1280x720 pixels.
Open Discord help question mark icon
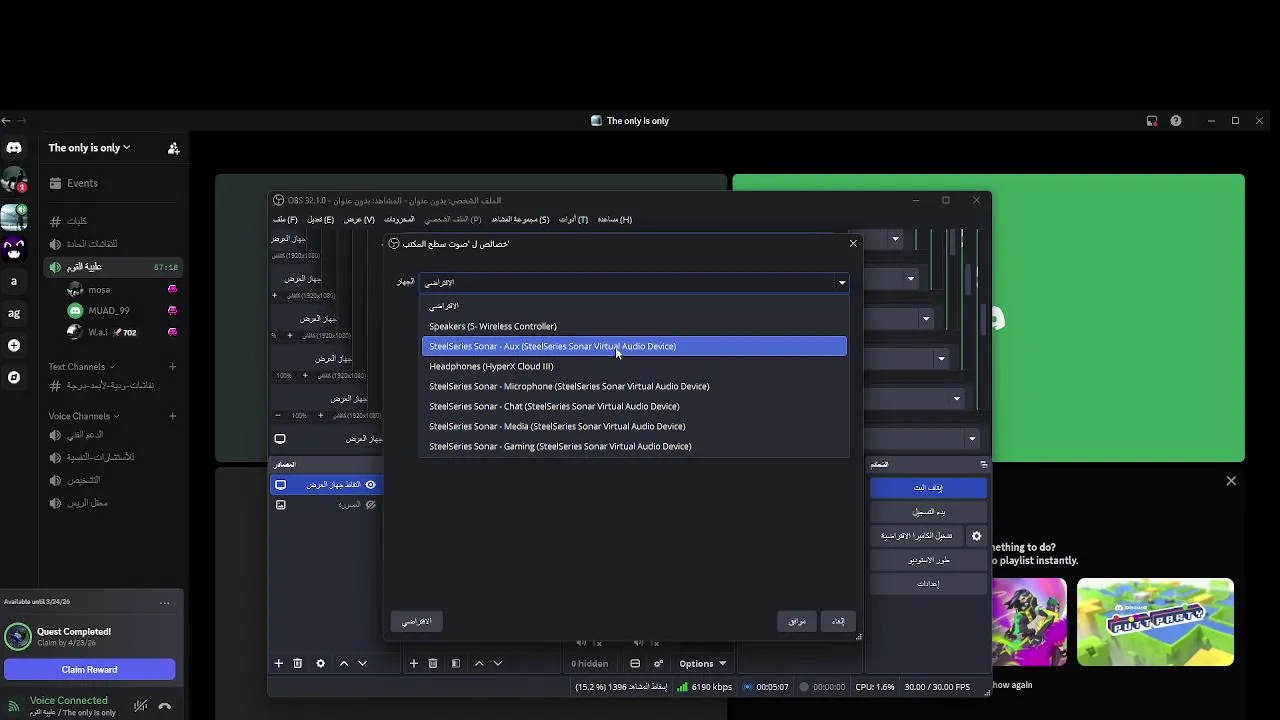[x=1176, y=121]
